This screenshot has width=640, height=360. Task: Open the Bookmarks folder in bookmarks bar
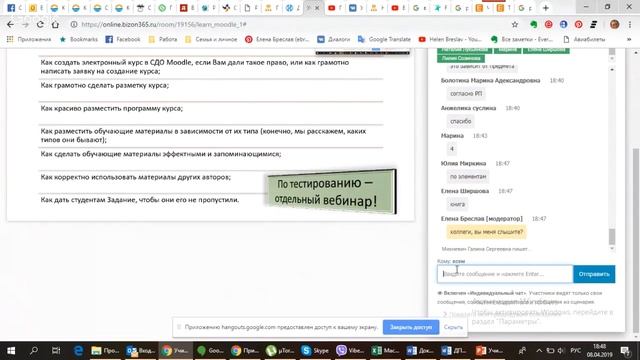pos(79,39)
